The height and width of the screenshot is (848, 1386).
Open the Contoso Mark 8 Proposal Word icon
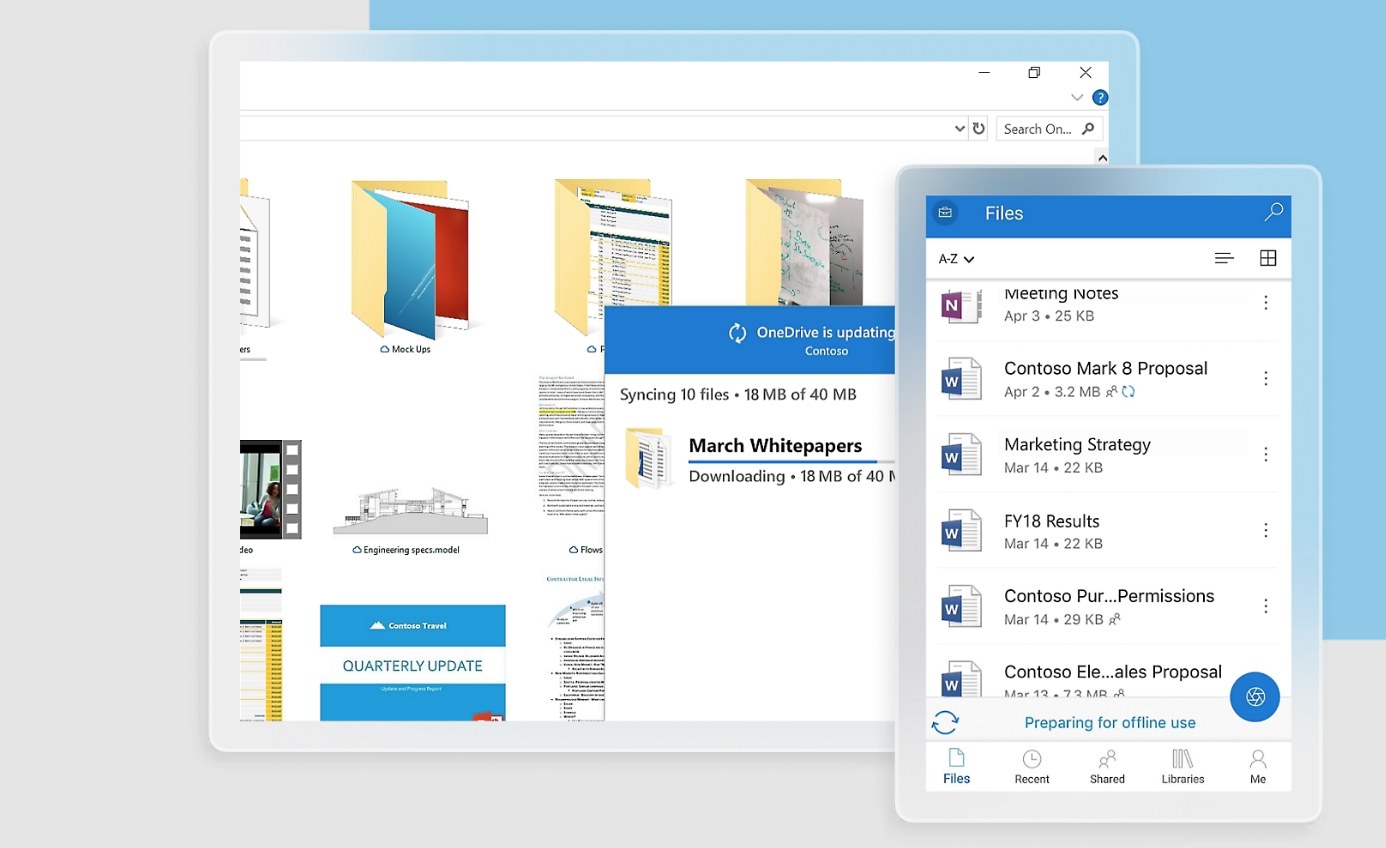pyautogui.click(x=962, y=379)
